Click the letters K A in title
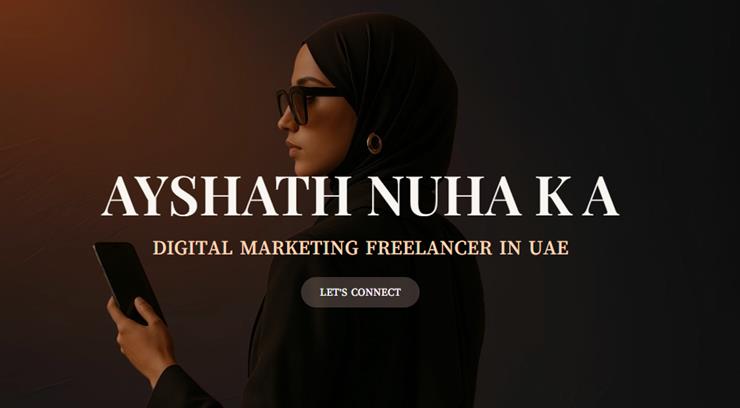Viewport: 740px width, 408px height. pos(577,196)
